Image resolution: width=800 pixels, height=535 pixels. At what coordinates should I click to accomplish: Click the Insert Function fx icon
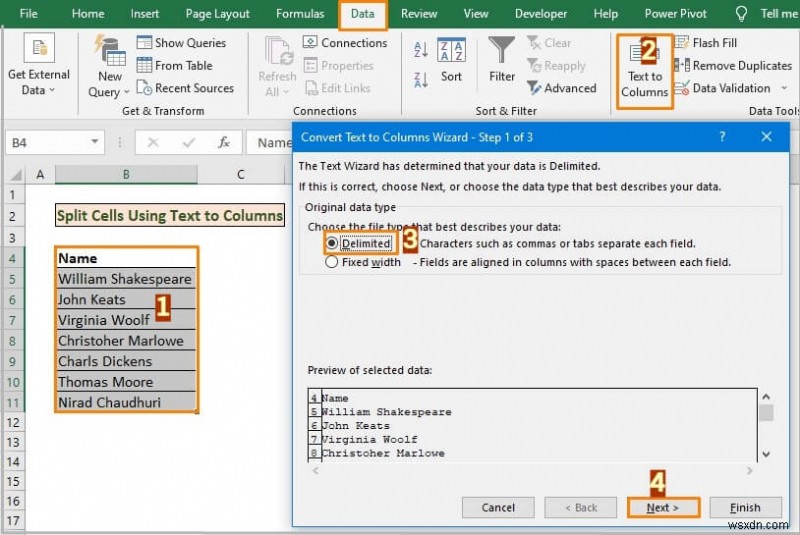[224, 143]
